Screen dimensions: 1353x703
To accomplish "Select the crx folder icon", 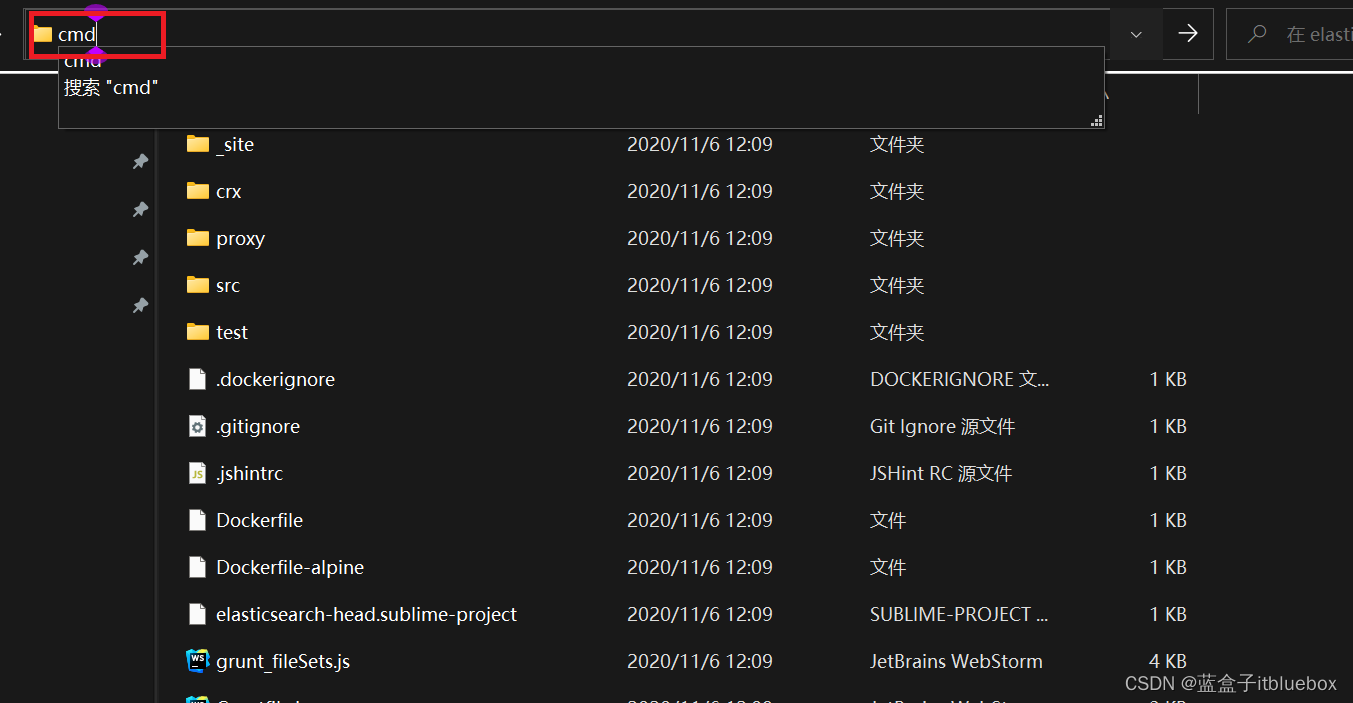I will click(x=197, y=191).
